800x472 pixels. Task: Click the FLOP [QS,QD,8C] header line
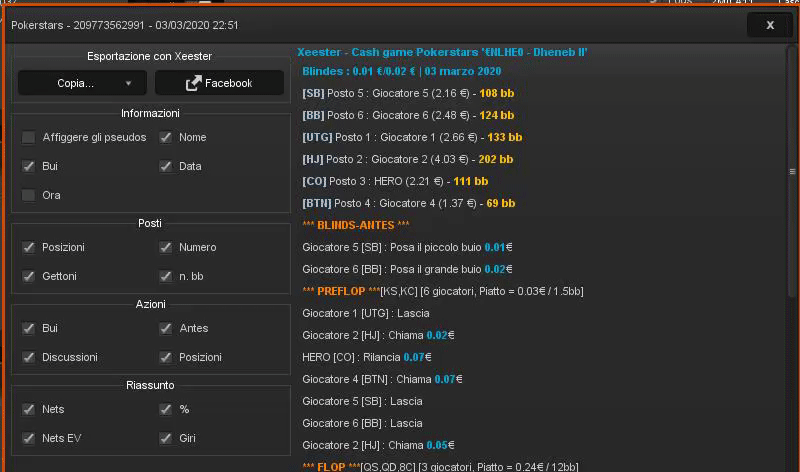click(440, 466)
